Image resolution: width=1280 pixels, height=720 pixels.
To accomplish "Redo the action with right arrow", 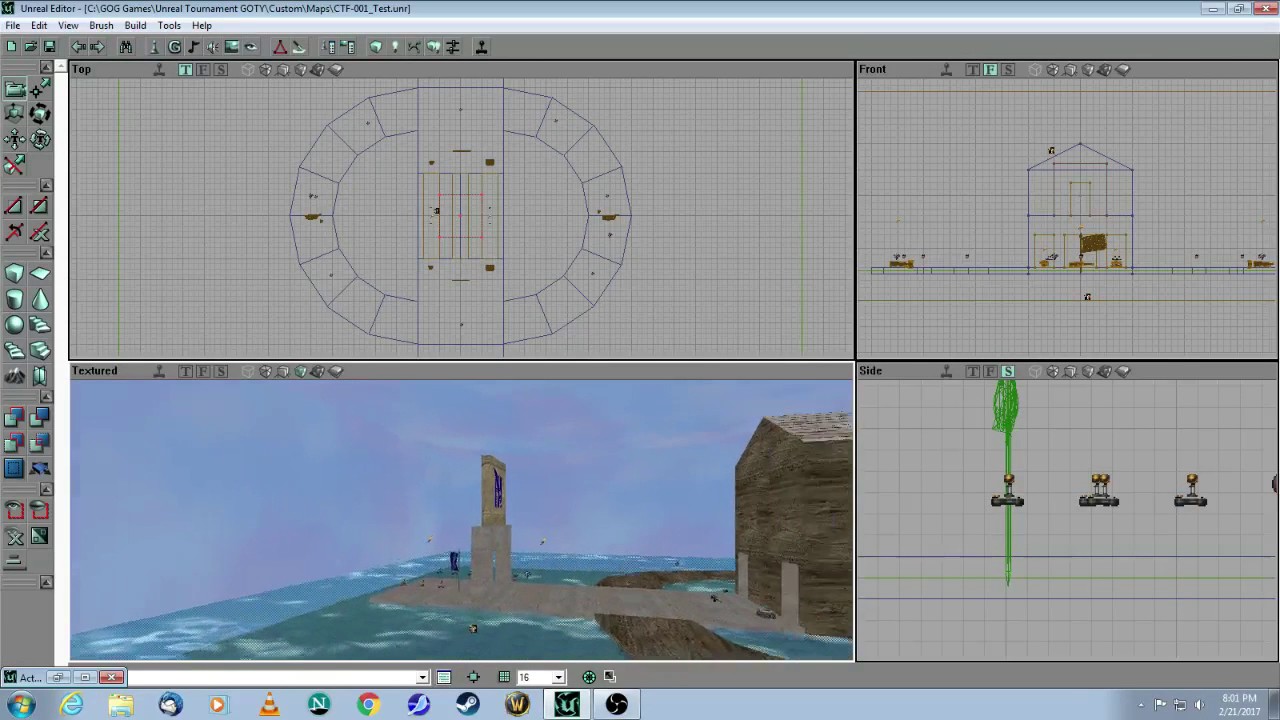I will [x=97, y=47].
